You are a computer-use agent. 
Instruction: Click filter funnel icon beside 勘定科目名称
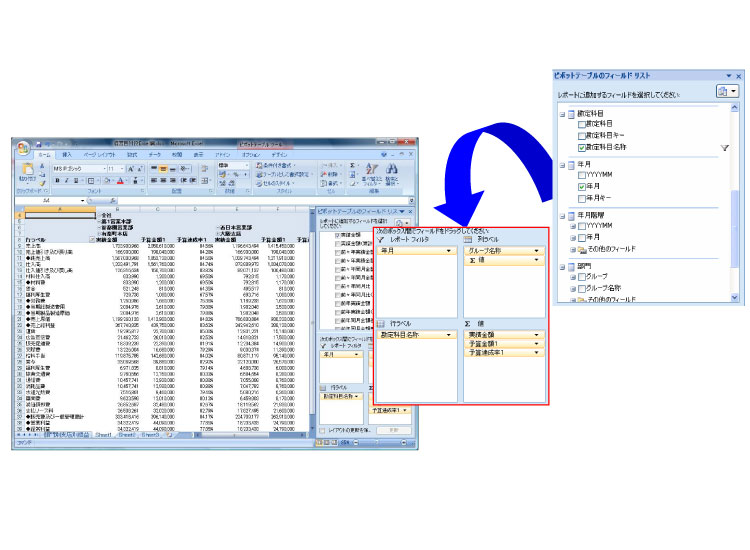725,148
